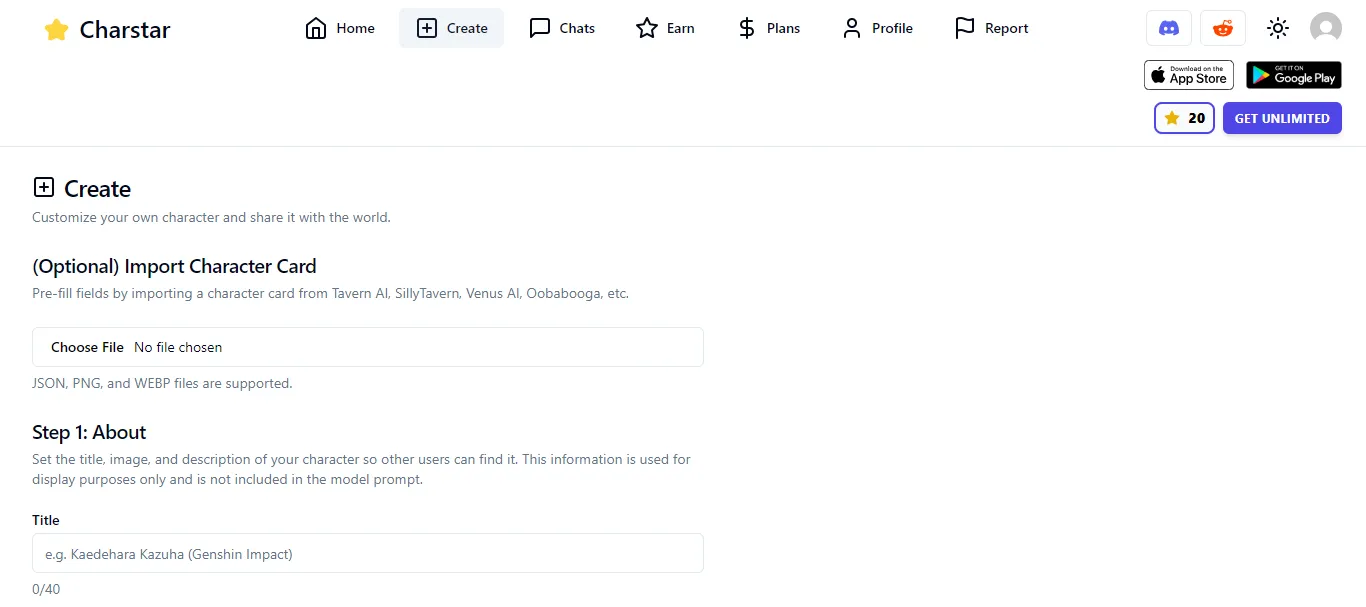This screenshot has width=1366, height=607.
Task: Toggle light/dark theme sun icon
Action: 1277,28
